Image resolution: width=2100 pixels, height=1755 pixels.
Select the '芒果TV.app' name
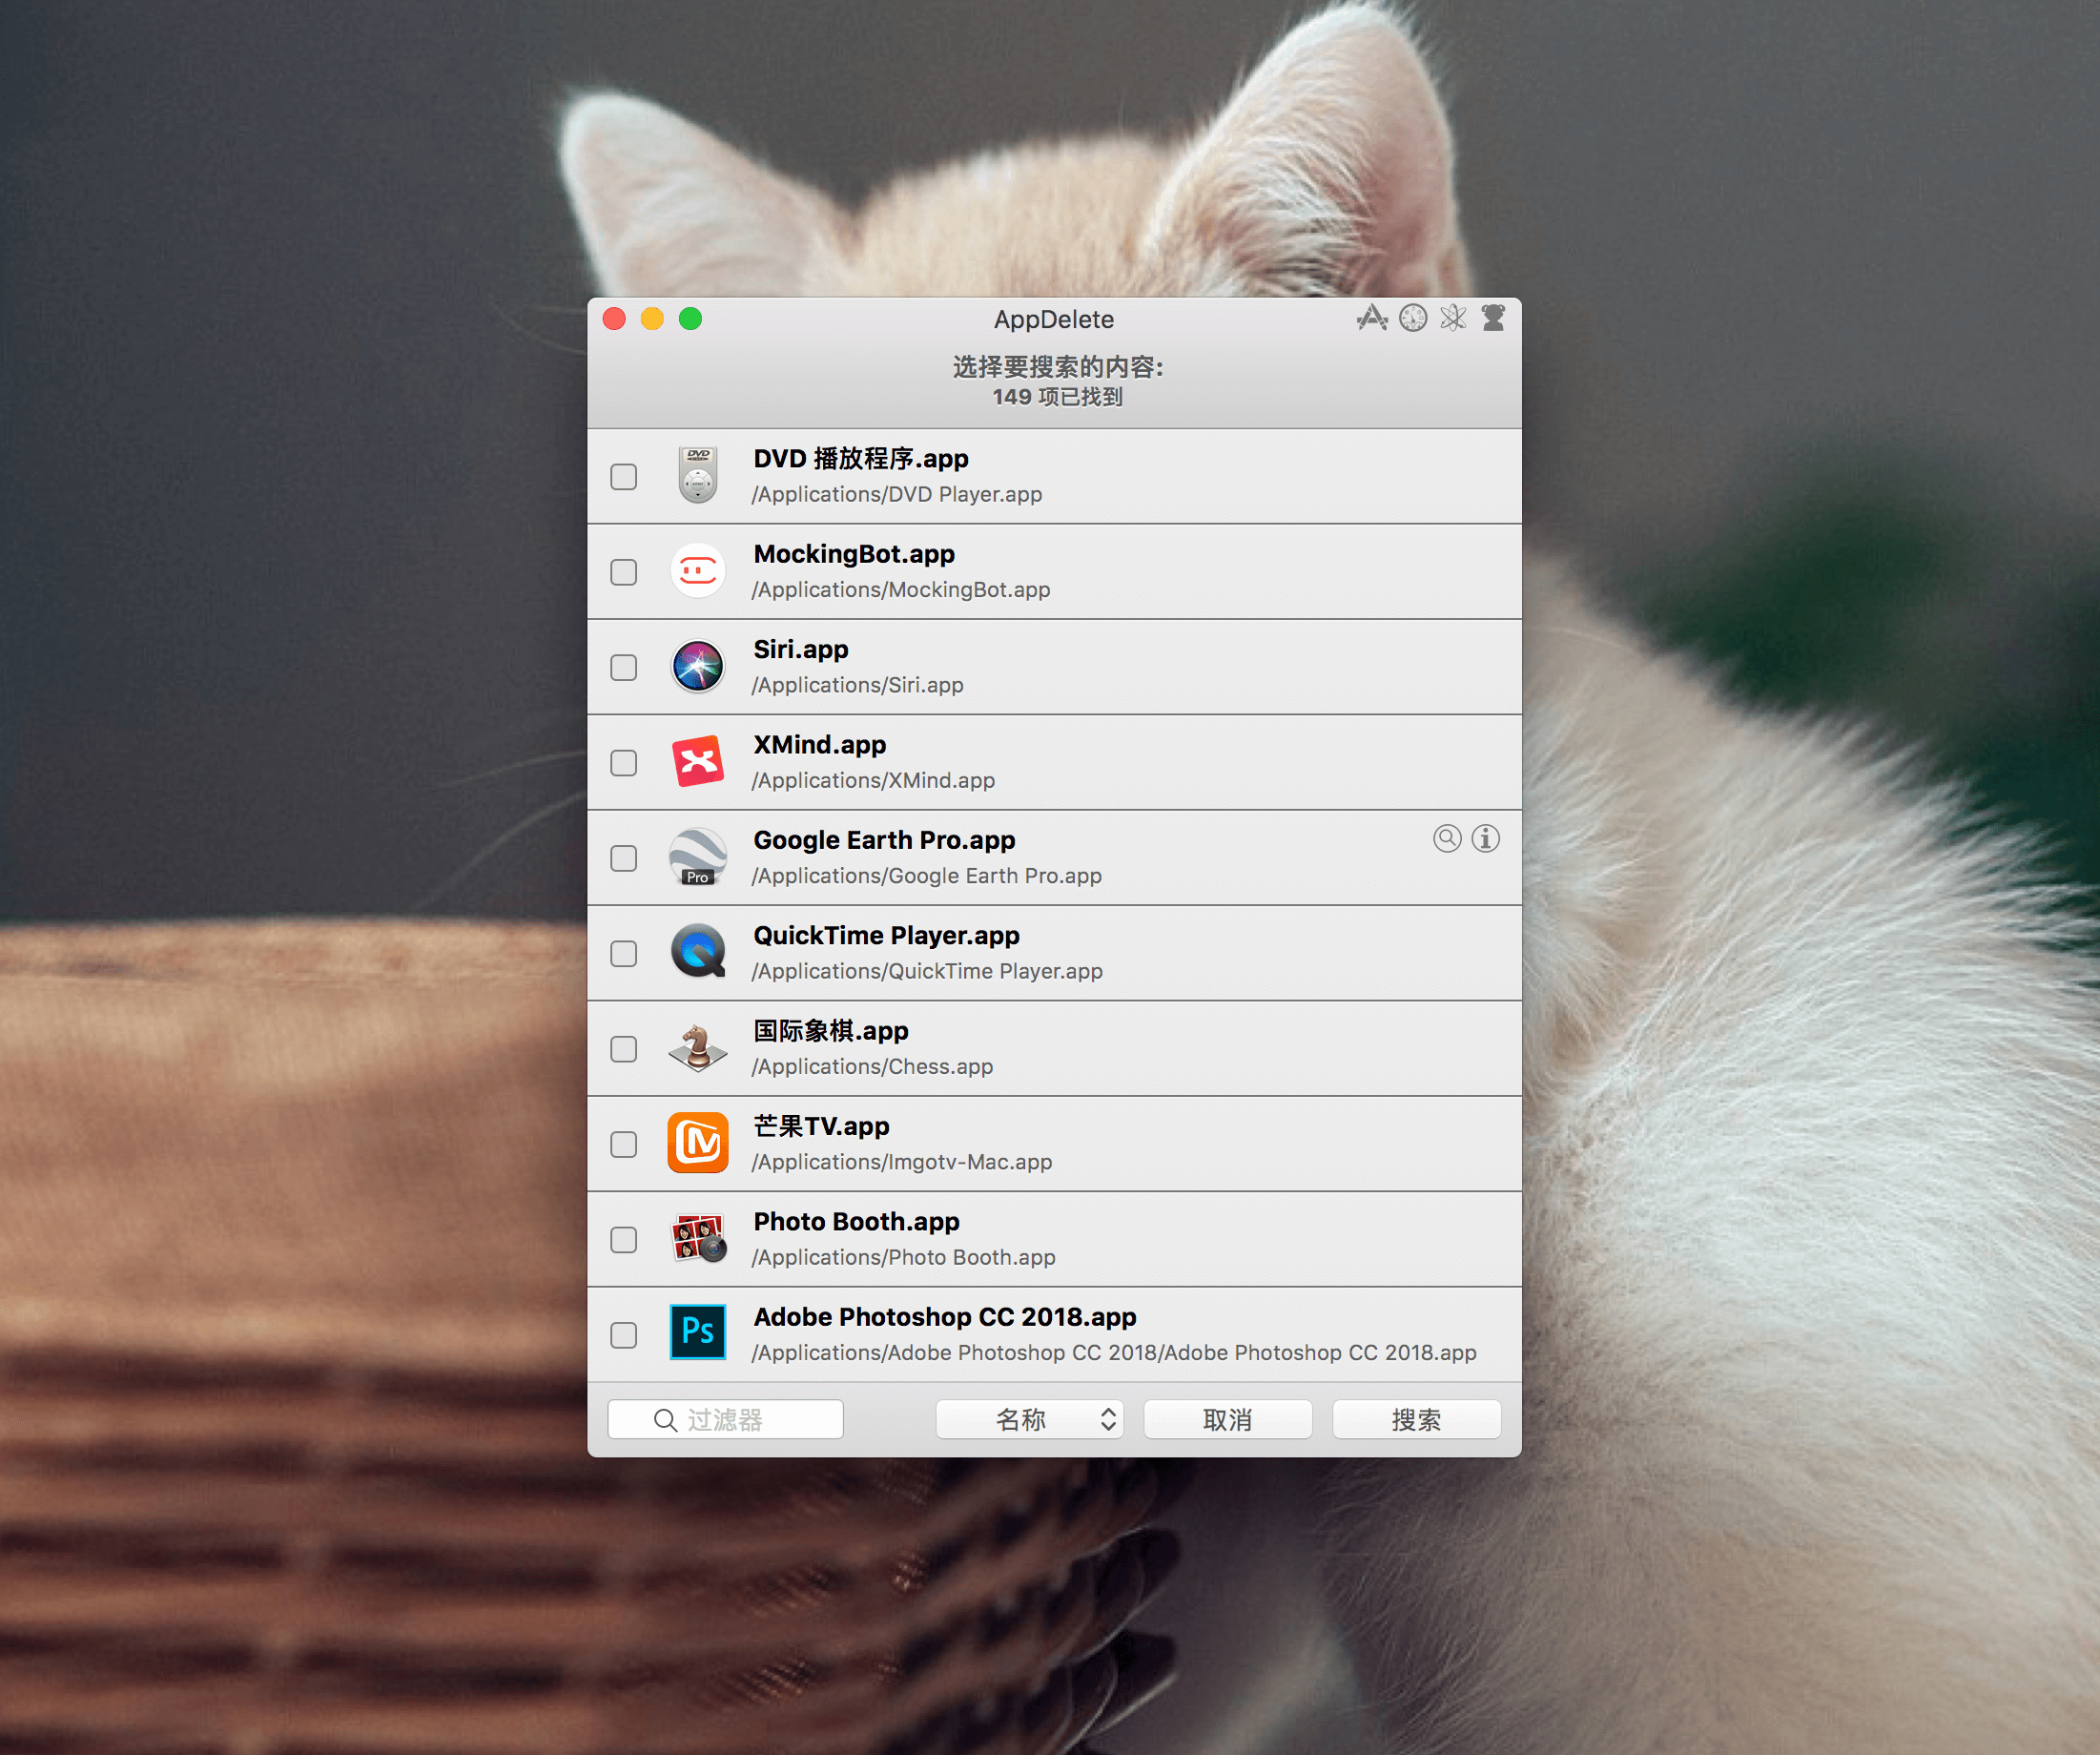822,1126
